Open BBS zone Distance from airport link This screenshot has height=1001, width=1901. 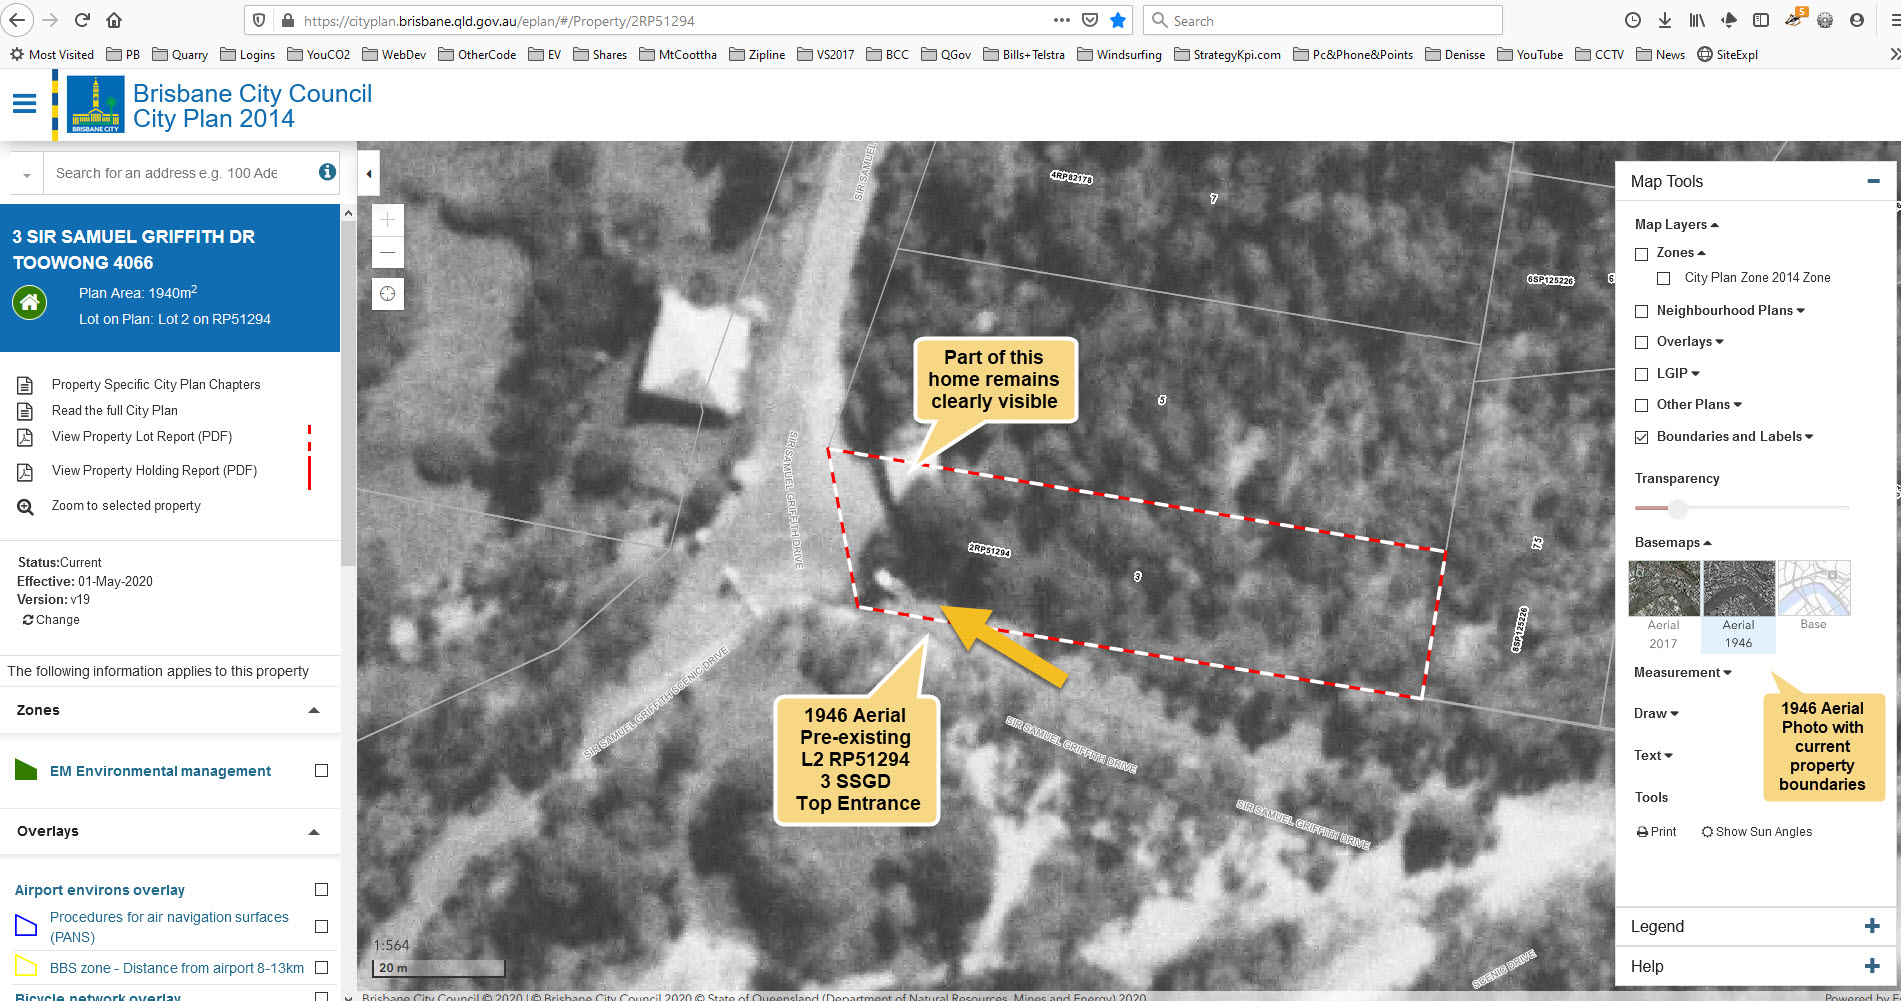[177, 968]
